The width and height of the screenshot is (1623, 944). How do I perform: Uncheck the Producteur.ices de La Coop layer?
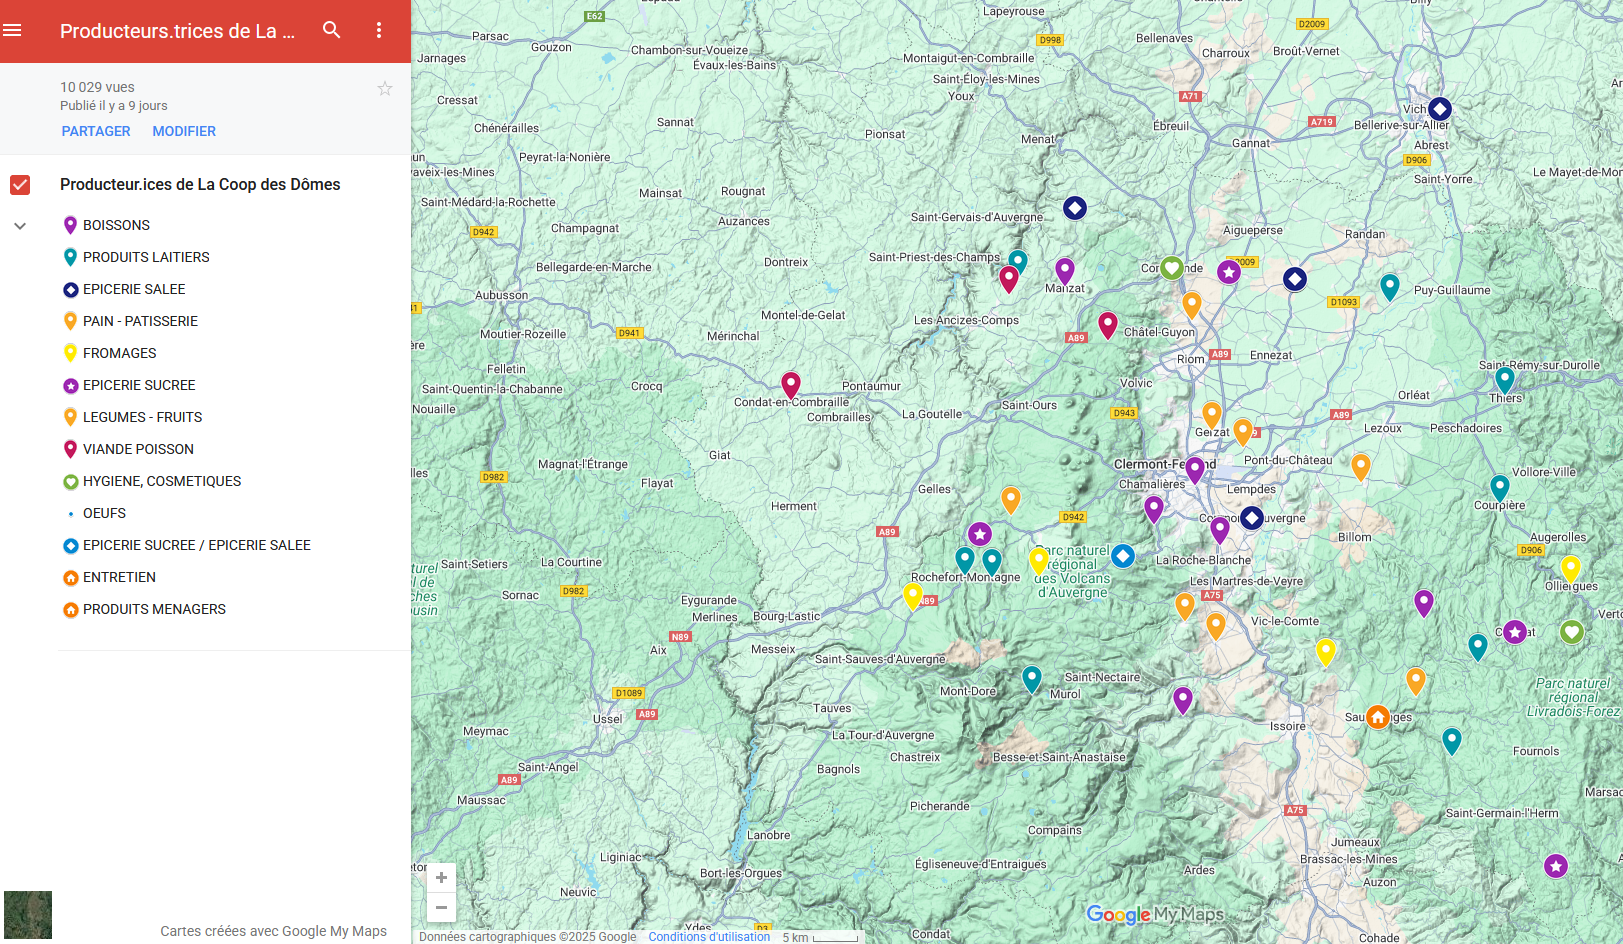pyautogui.click(x=20, y=185)
